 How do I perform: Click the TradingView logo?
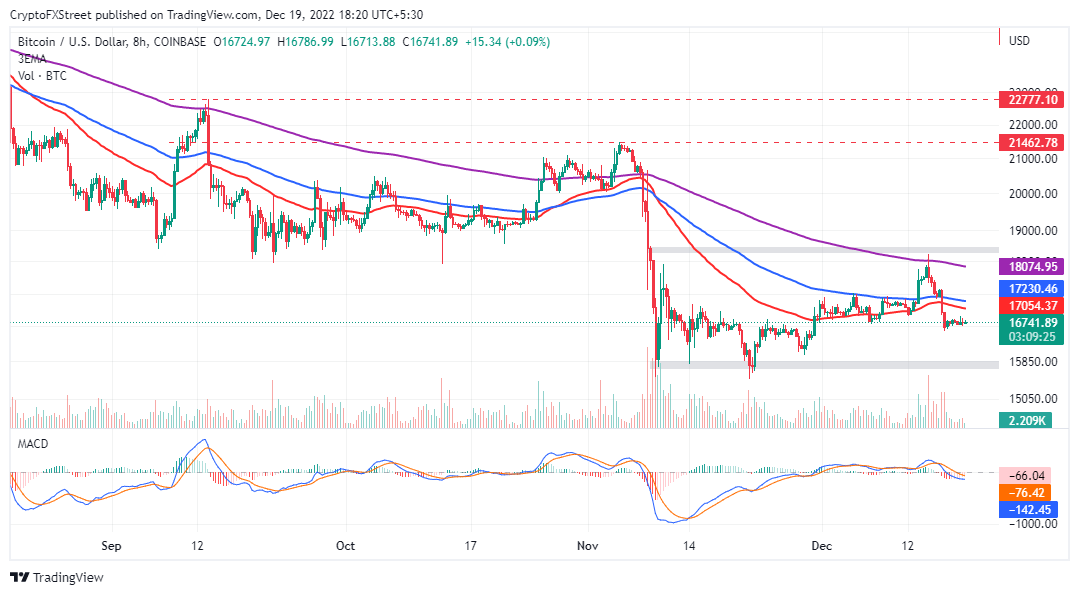56,578
